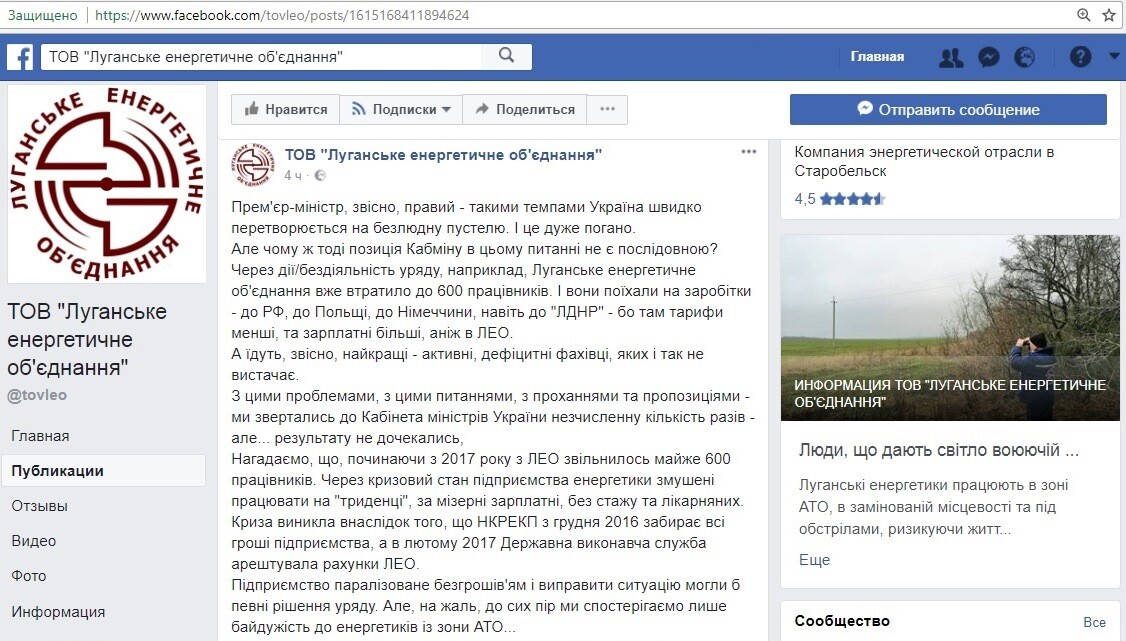Click the Еще link in info card
This screenshot has height=641, width=1126.
[x=814, y=559]
